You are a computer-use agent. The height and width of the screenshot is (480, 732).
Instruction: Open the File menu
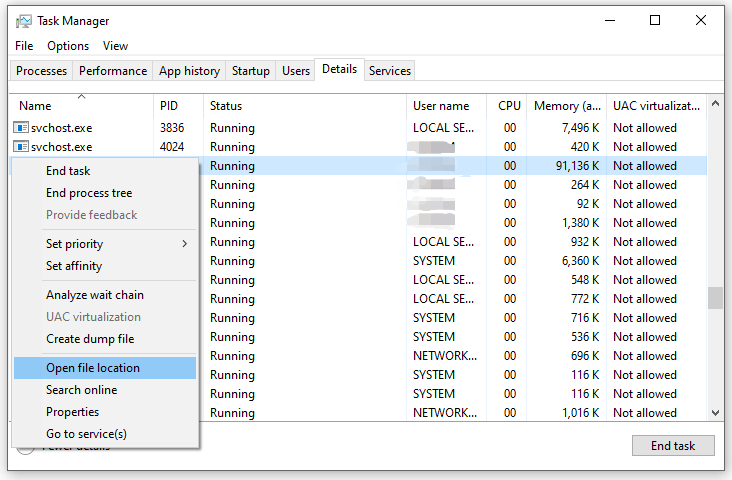24,46
